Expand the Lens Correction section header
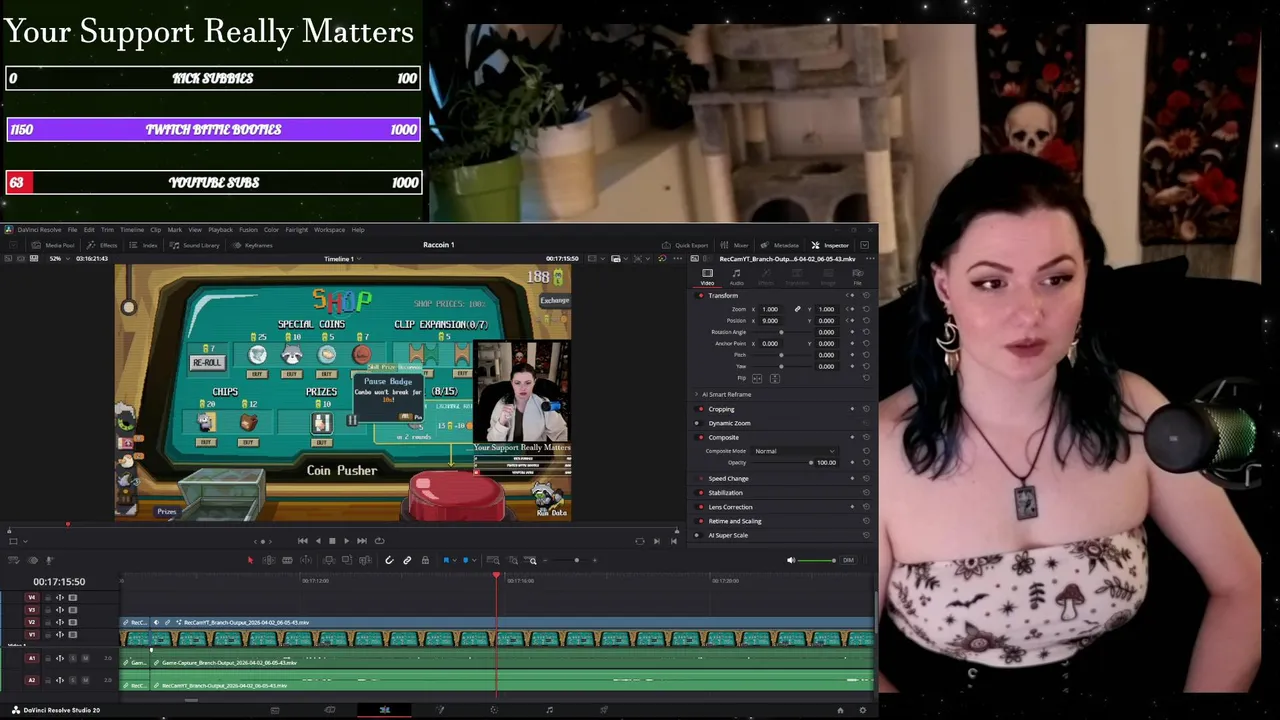Screen dimensions: 1280x720 pyautogui.click(x=730, y=507)
